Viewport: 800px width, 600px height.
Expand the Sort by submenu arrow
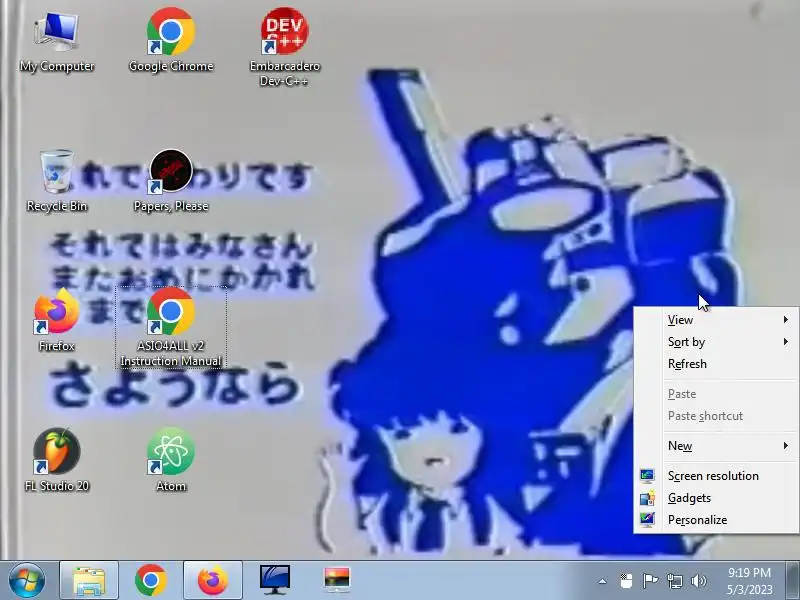tap(786, 341)
